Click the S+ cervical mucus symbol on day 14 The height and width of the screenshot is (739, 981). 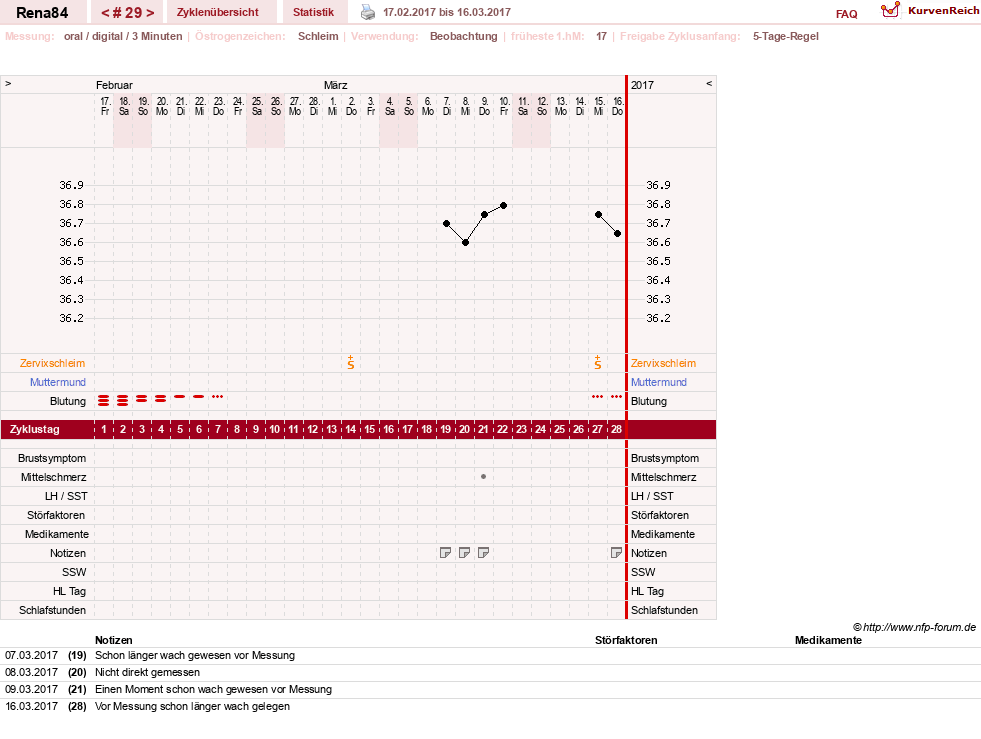351,362
